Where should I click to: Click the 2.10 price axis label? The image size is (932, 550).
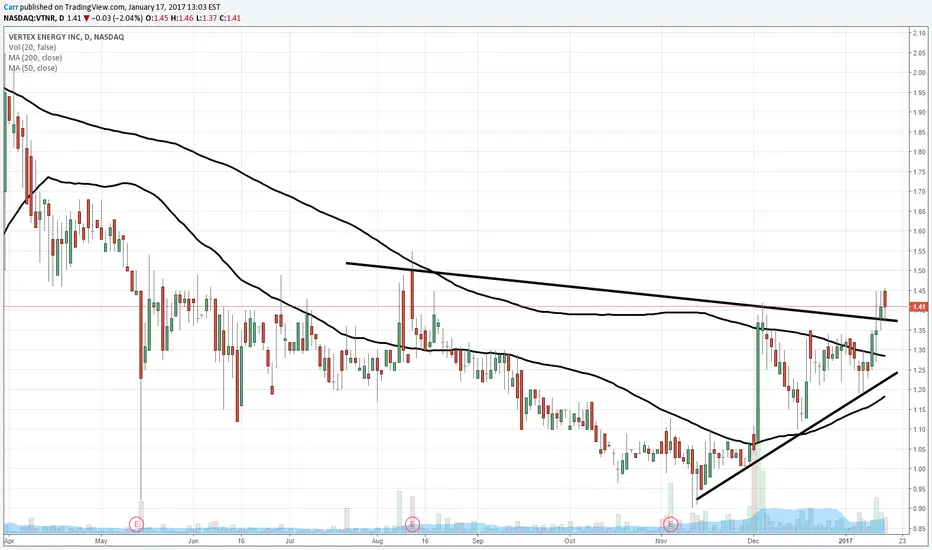(919, 33)
